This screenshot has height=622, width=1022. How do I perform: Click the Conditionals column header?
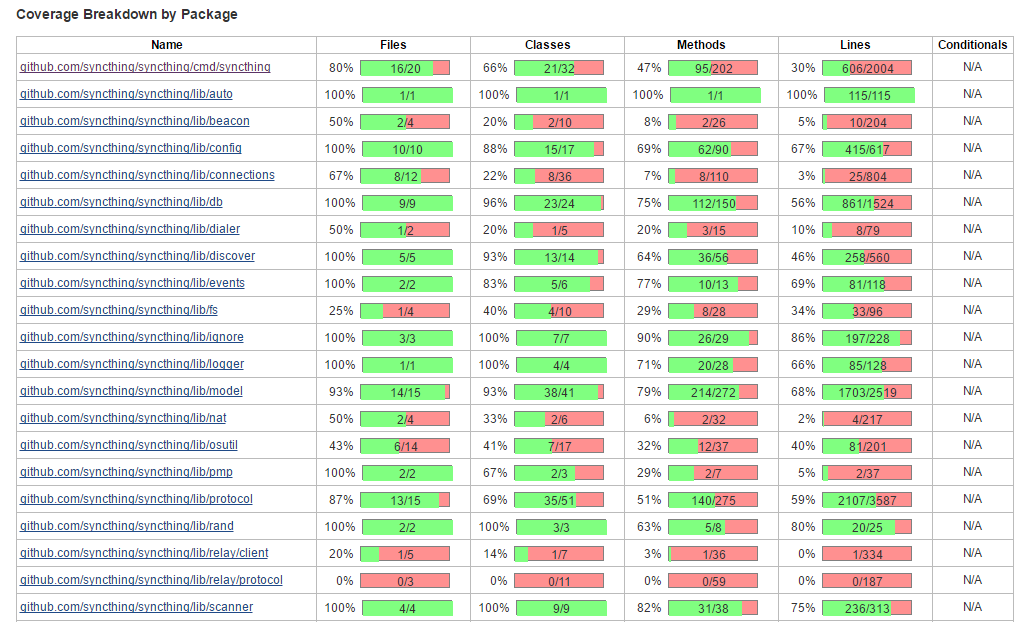pyautogui.click(x=972, y=45)
